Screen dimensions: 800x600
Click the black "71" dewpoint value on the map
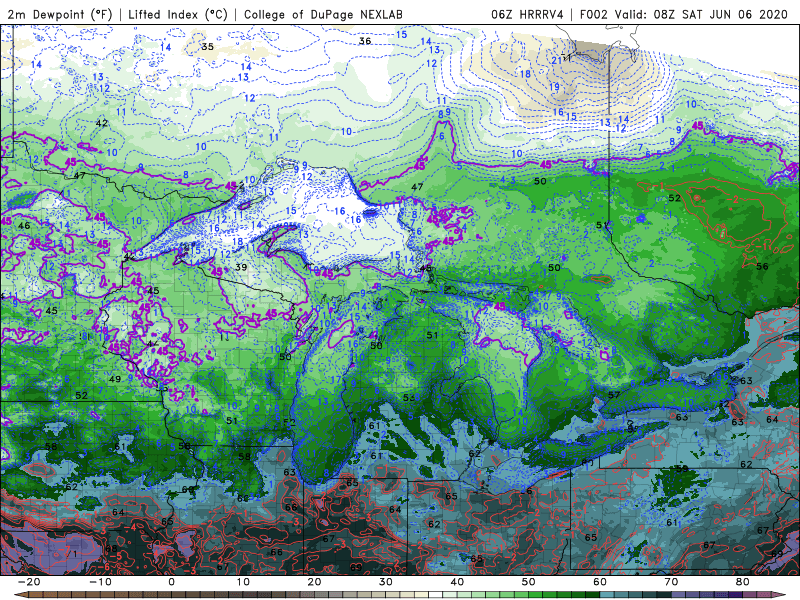[x=71, y=554]
